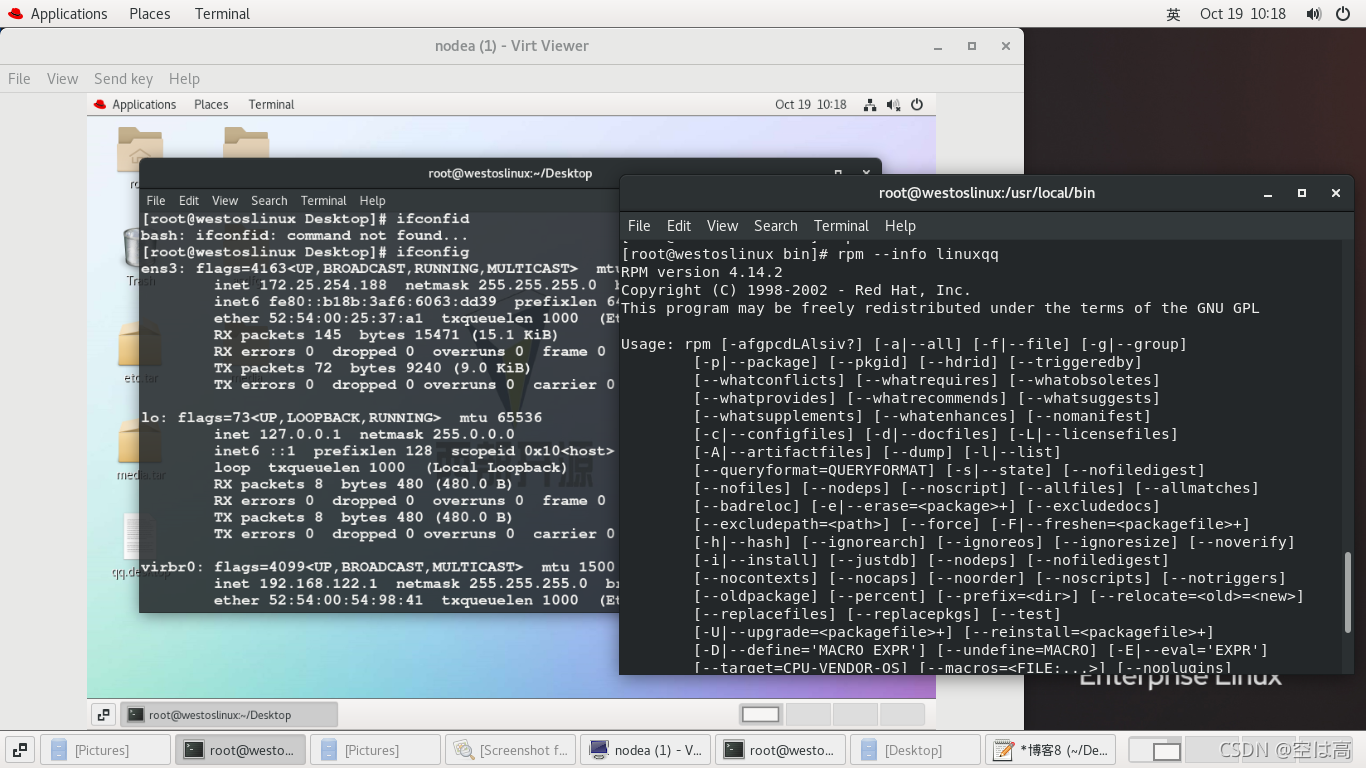Open Search menu in /usr/local/bin terminal
The height and width of the screenshot is (768, 1366).
[775, 226]
